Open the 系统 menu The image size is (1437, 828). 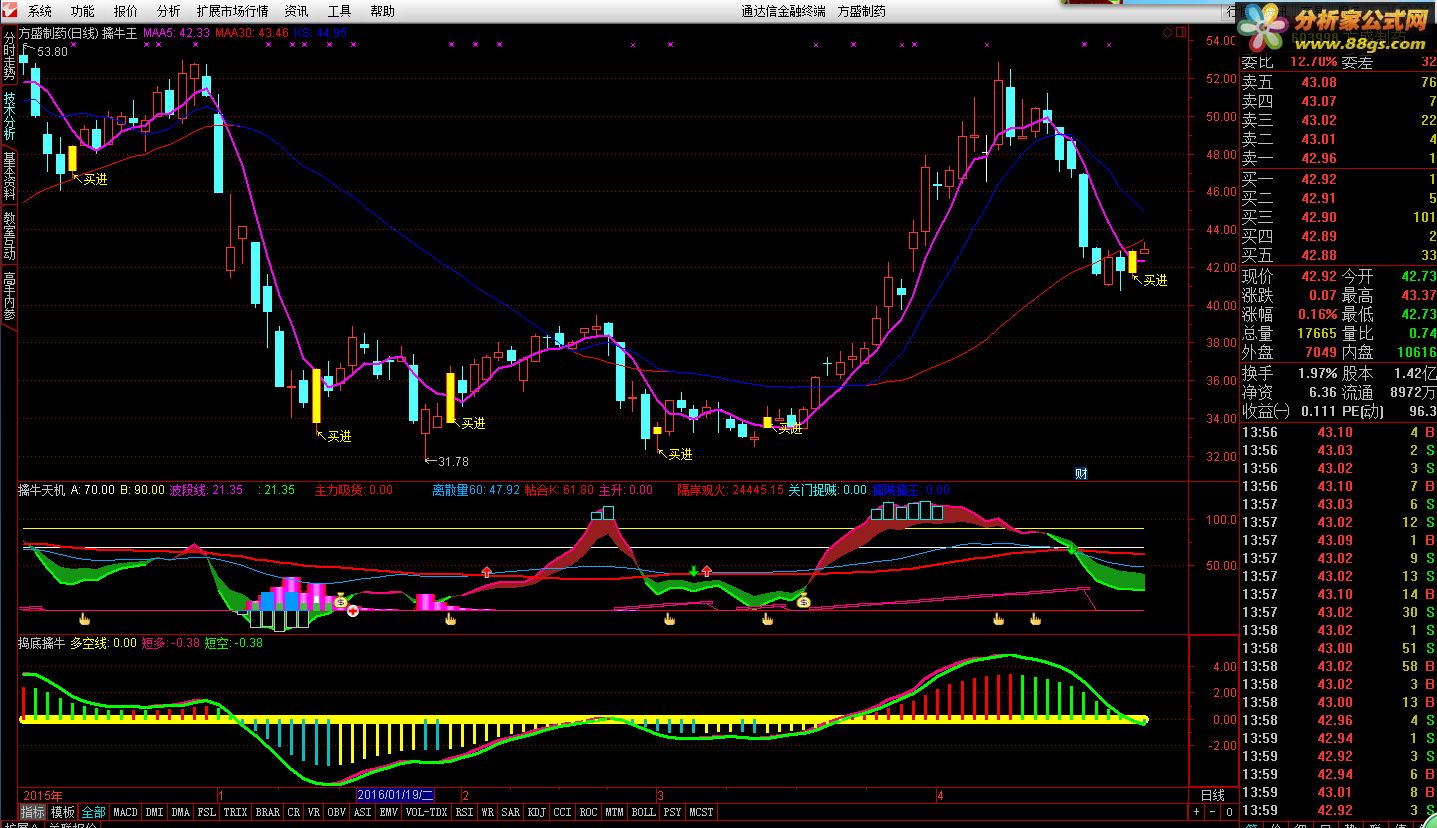coord(40,11)
